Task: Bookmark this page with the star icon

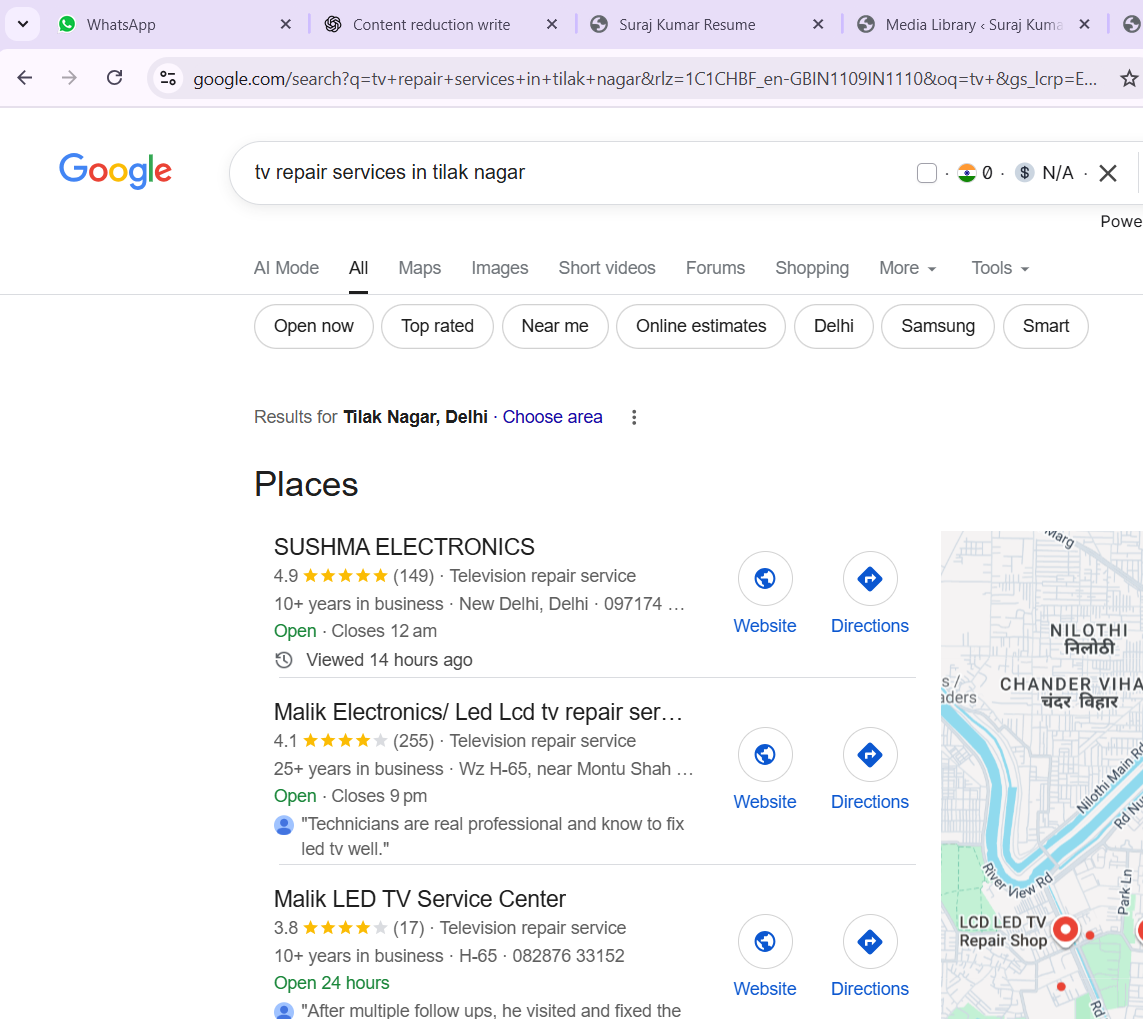Action: pyautogui.click(x=1129, y=78)
